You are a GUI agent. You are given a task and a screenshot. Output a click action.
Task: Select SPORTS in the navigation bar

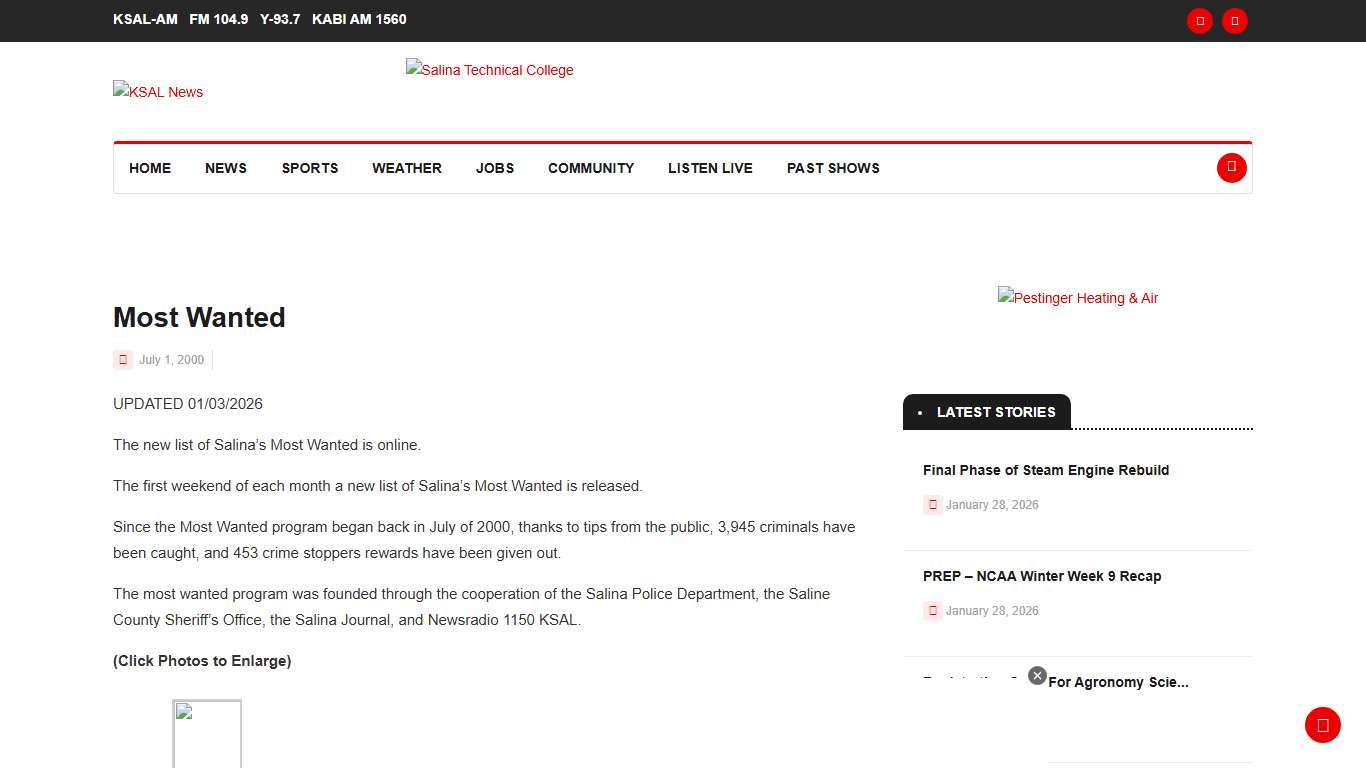tap(310, 168)
